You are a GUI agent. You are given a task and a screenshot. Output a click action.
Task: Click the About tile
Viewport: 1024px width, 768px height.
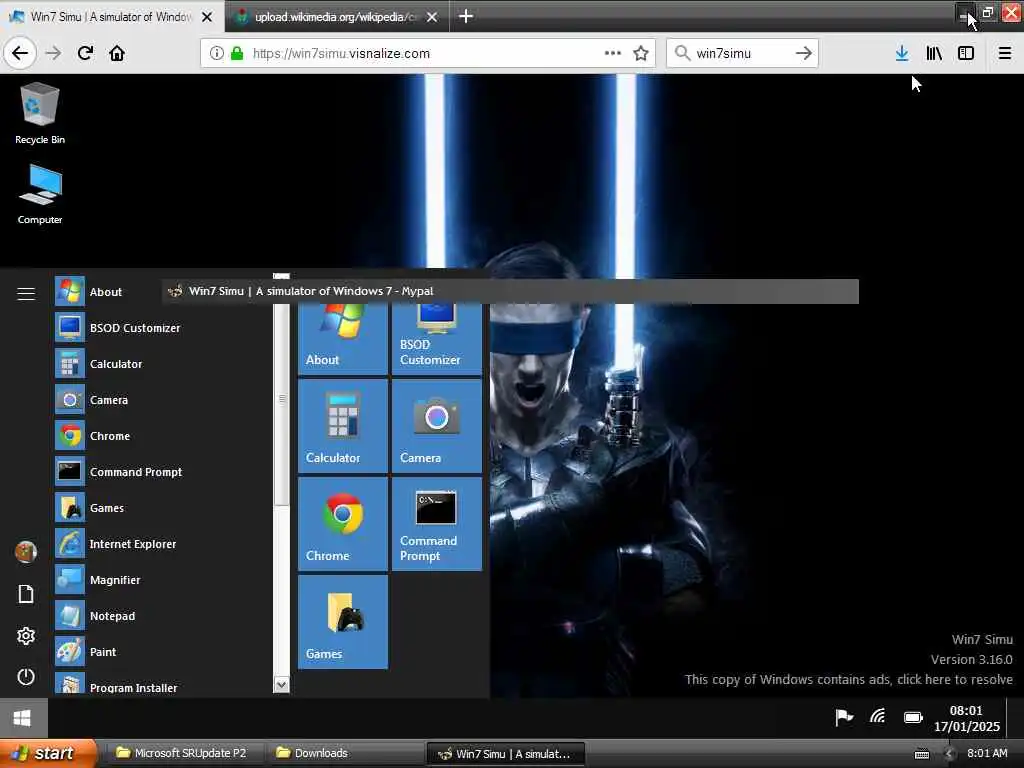coord(343,339)
